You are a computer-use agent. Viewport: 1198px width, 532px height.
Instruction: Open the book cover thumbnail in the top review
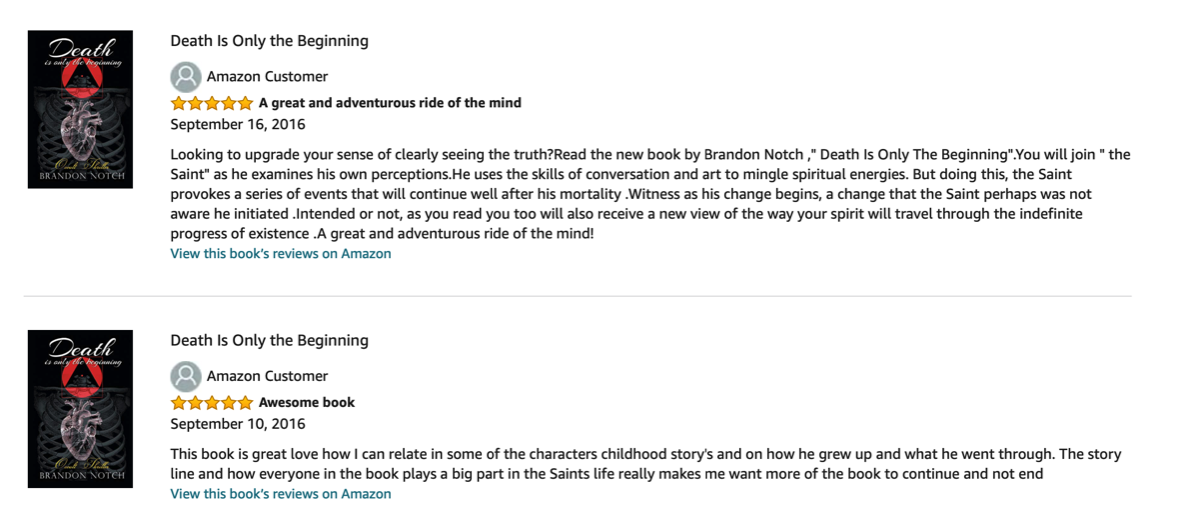[80, 109]
